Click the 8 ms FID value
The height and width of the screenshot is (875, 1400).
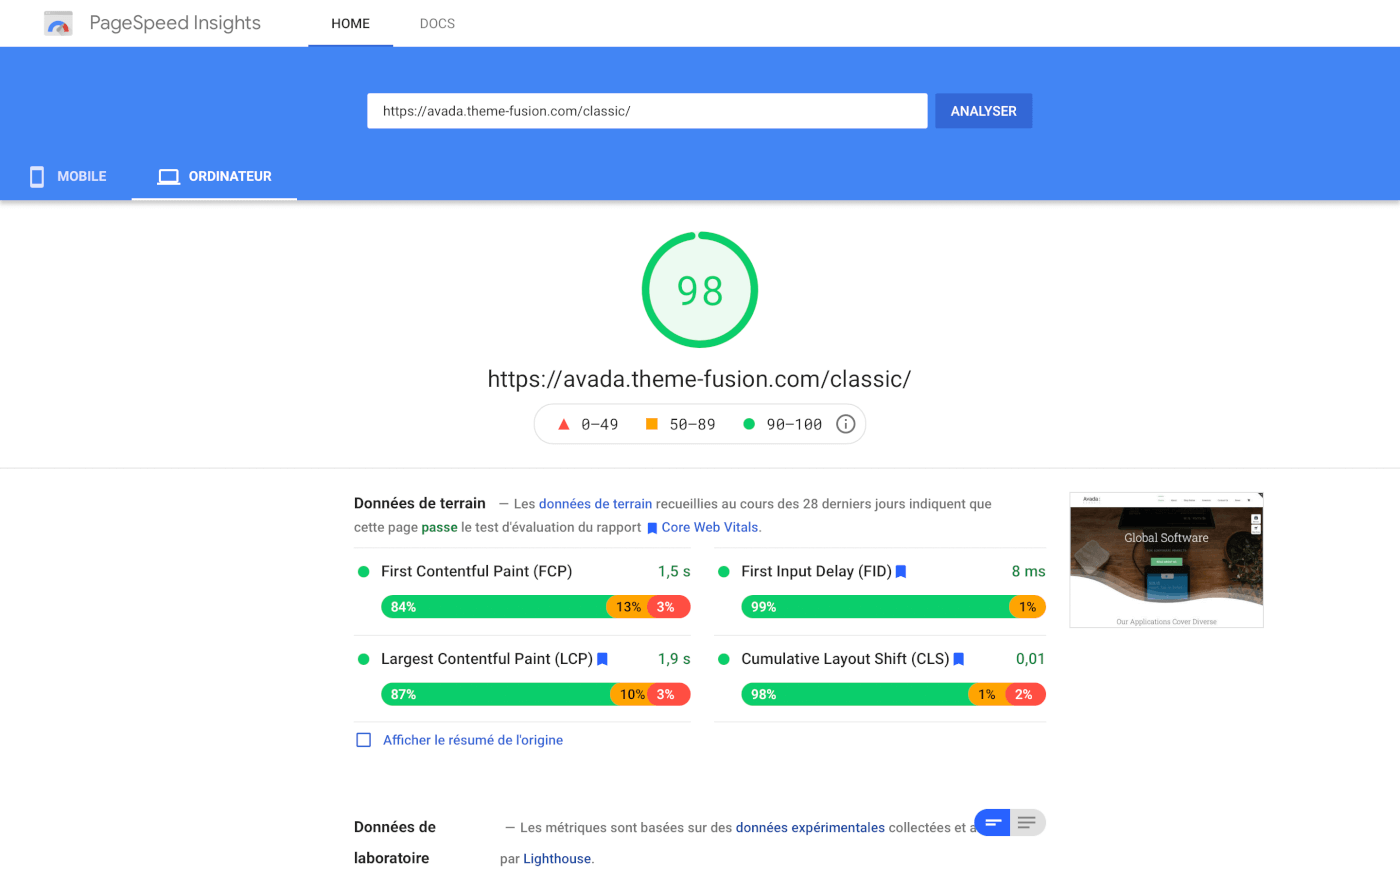pyautogui.click(x=1028, y=572)
